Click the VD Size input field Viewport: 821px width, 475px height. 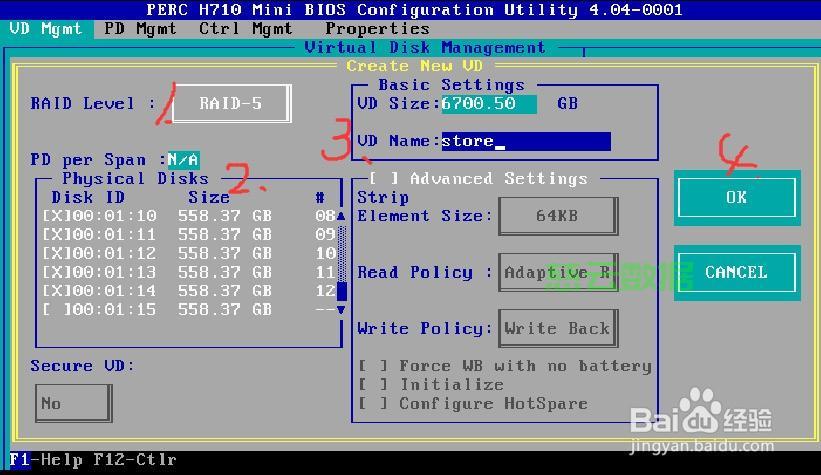coord(488,104)
